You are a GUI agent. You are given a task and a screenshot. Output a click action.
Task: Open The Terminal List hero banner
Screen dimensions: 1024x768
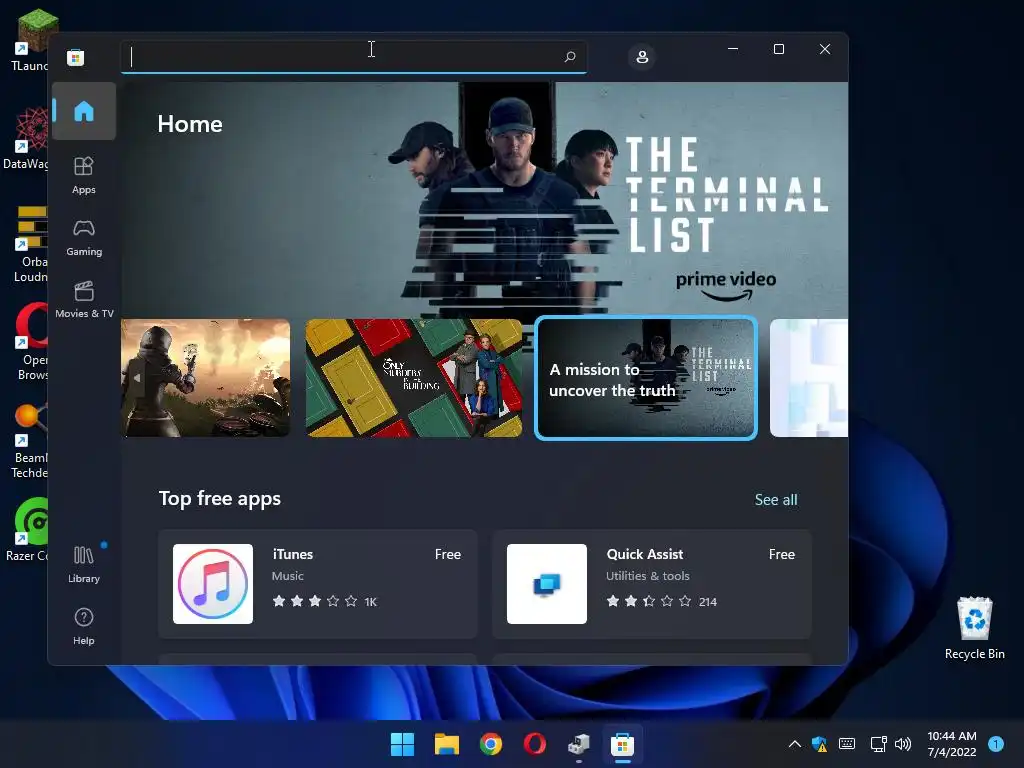[485, 199]
